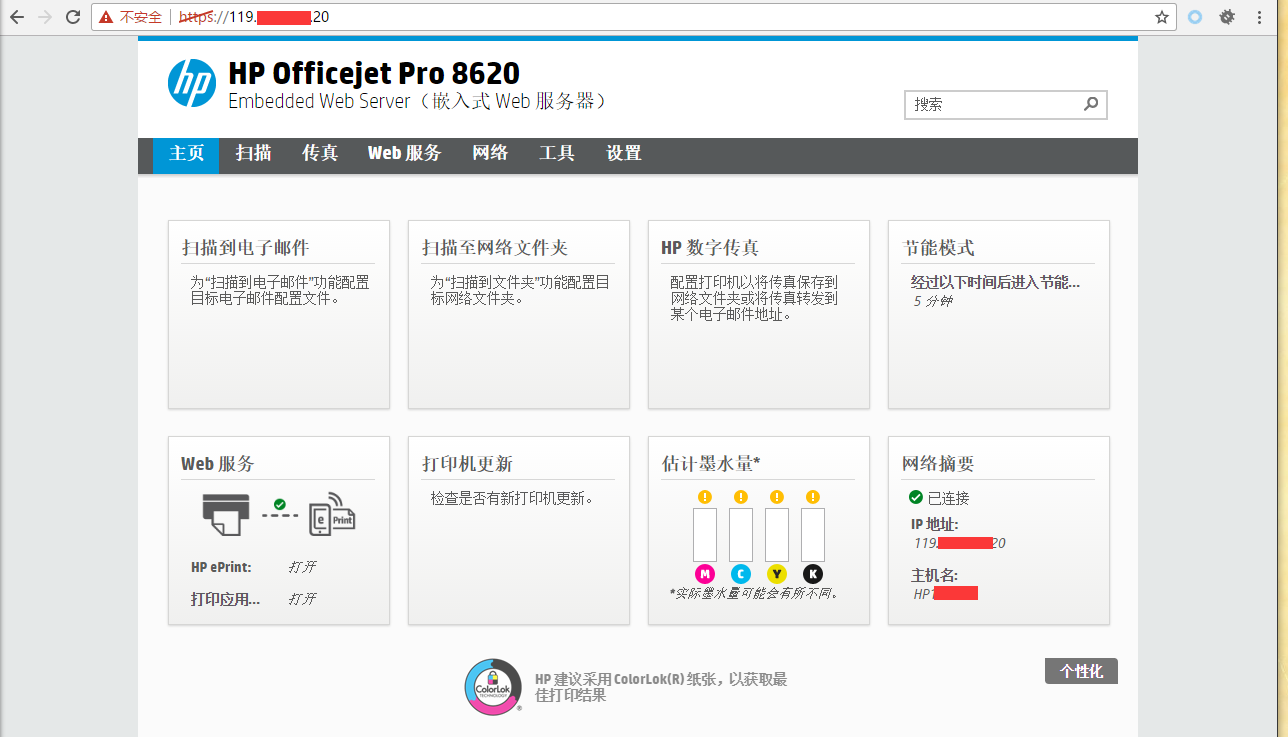The height and width of the screenshot is (737, 1288).
Task: Click 经过以下时间后进入节能... text
Action: [995, 283]
